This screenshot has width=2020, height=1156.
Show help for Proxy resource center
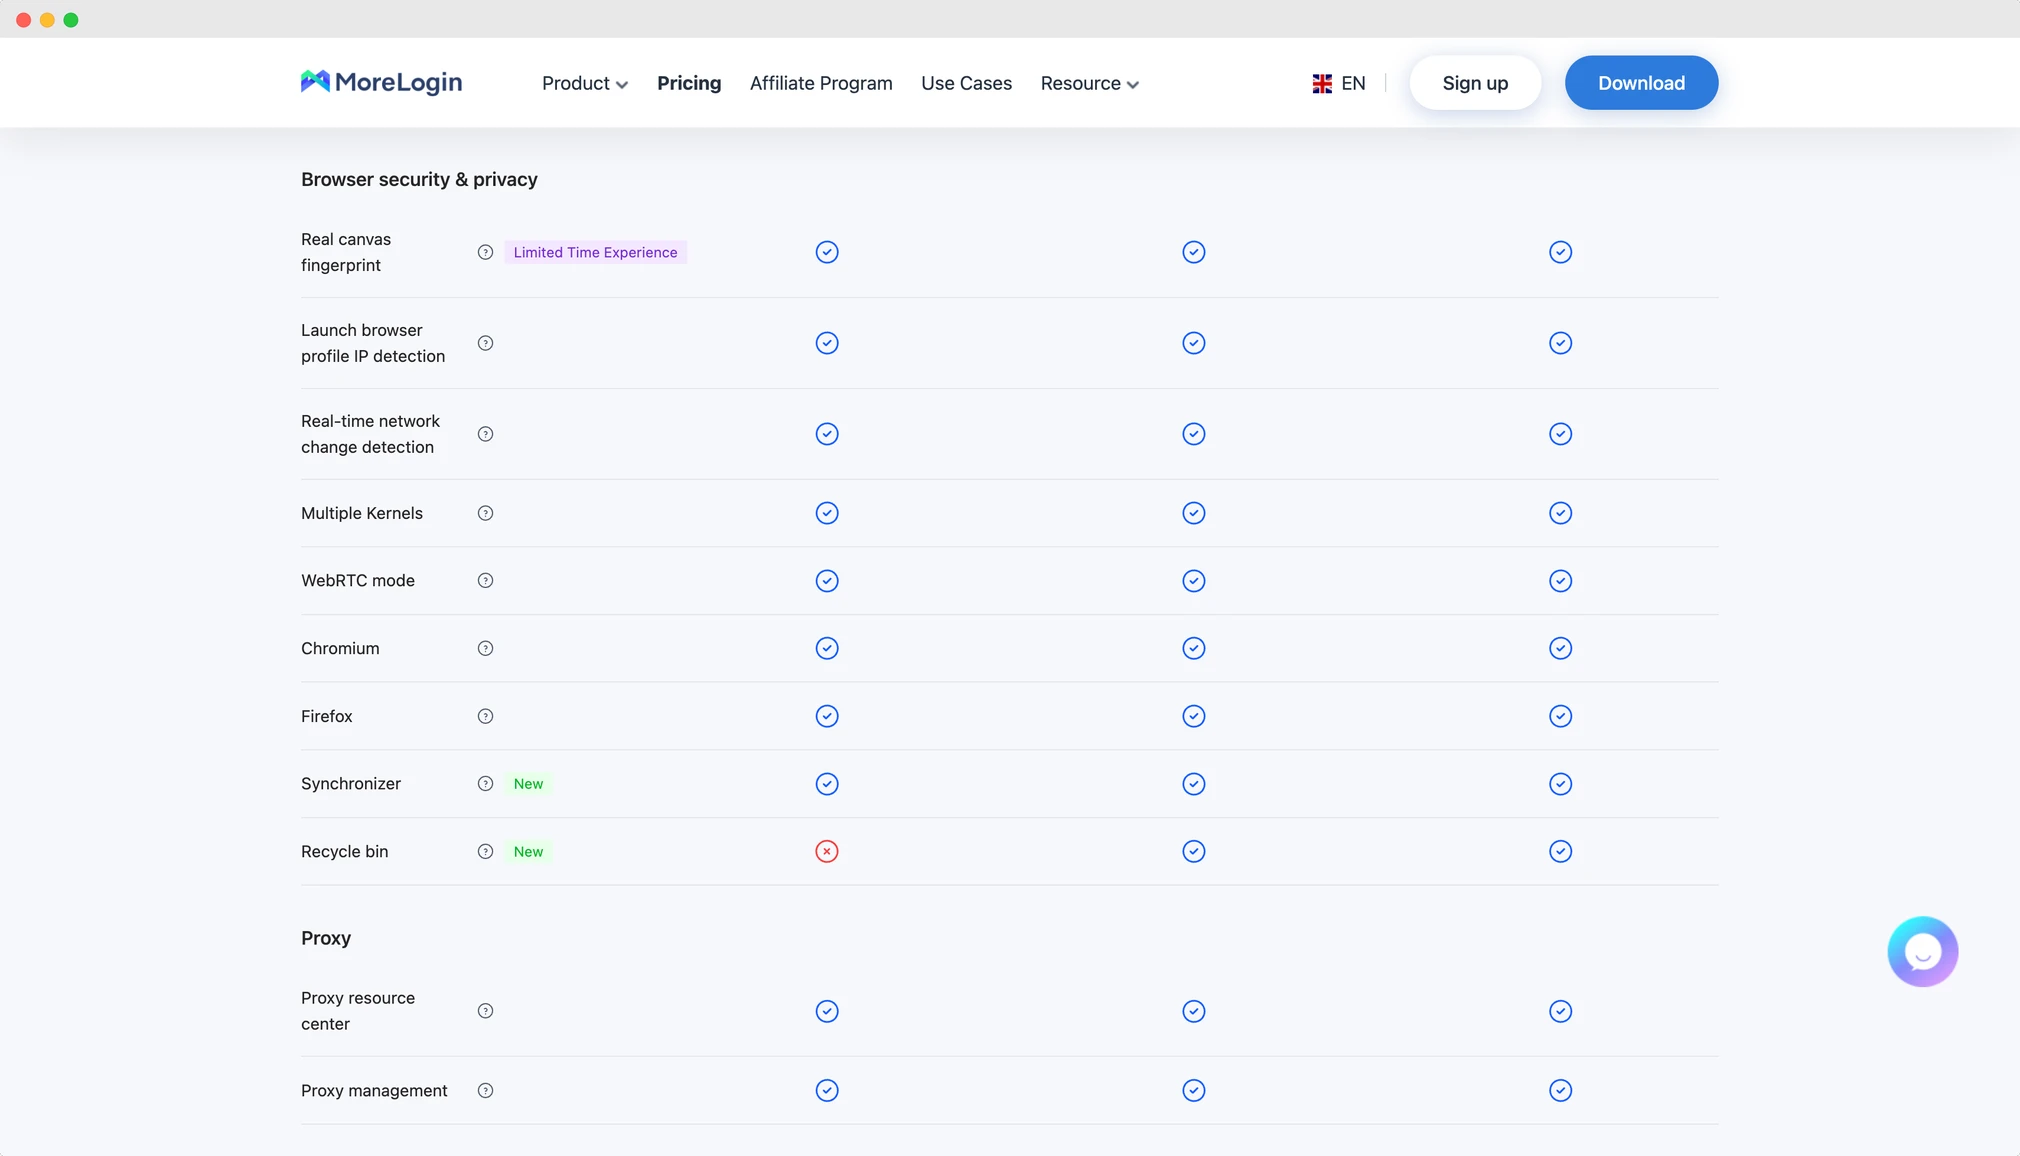tap(485, 1011)
